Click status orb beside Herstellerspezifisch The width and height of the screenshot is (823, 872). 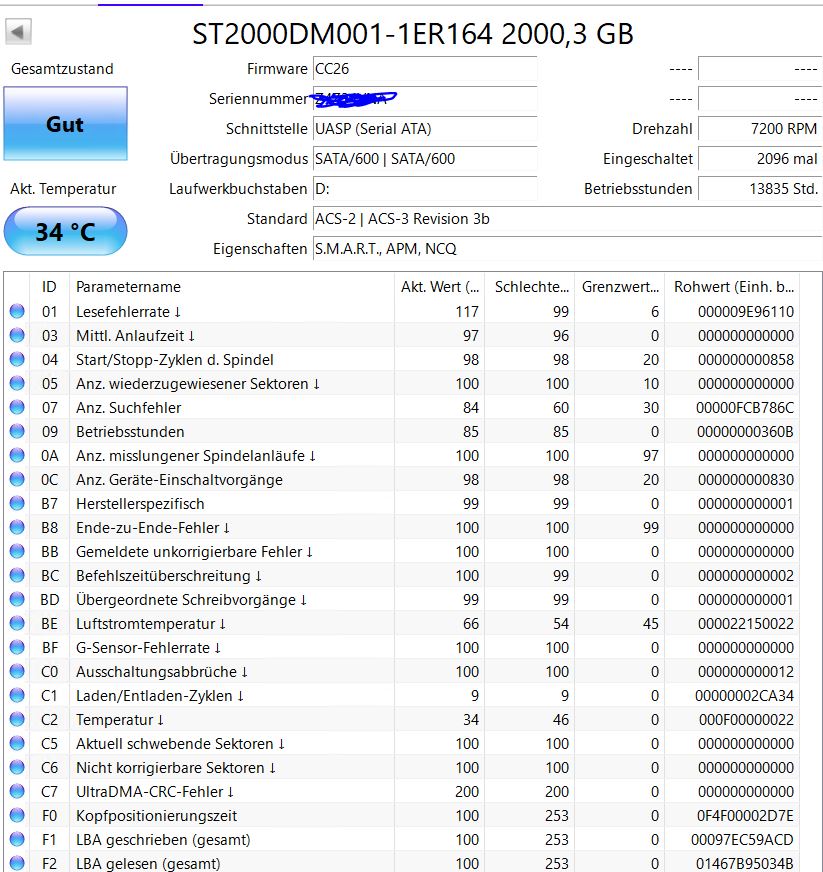[x=17, y=503]
